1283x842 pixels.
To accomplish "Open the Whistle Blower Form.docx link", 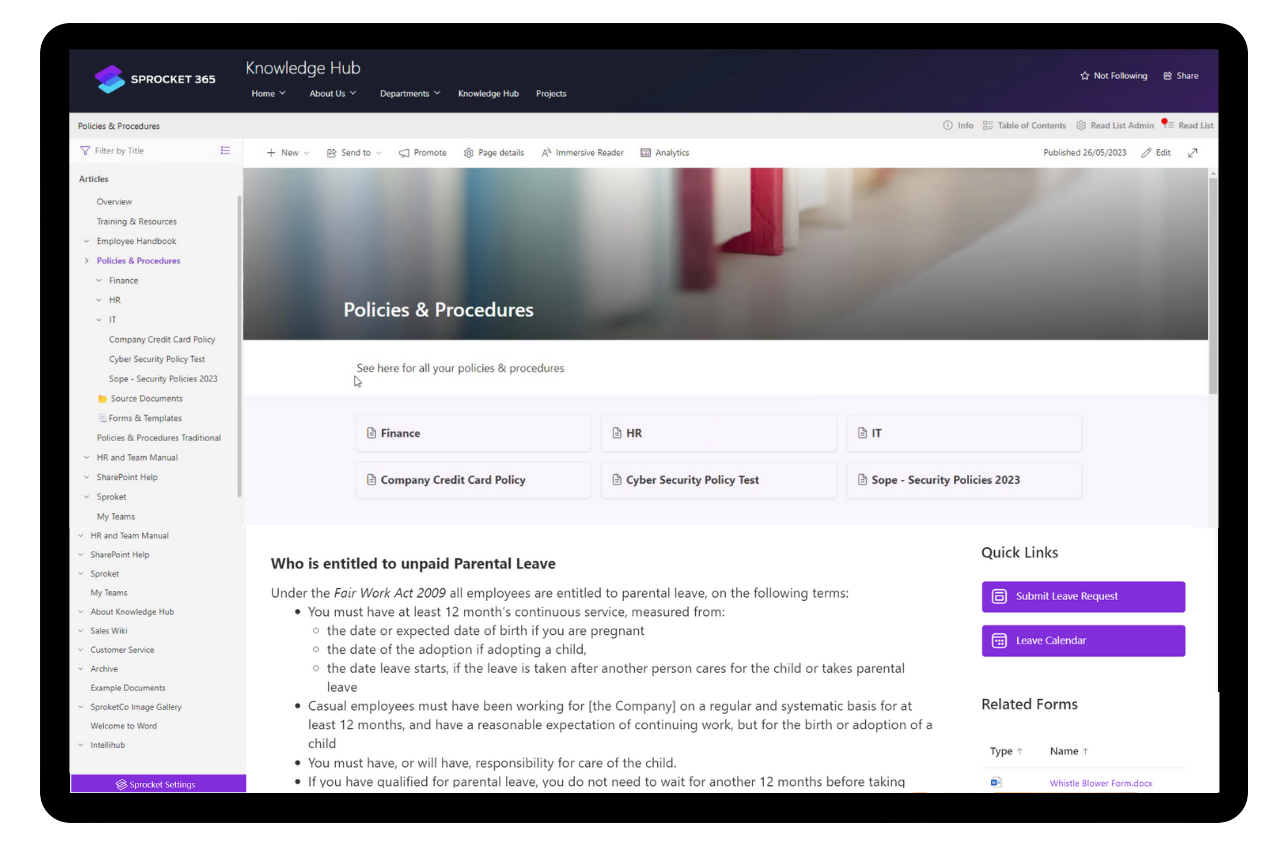I will 1100,783.
